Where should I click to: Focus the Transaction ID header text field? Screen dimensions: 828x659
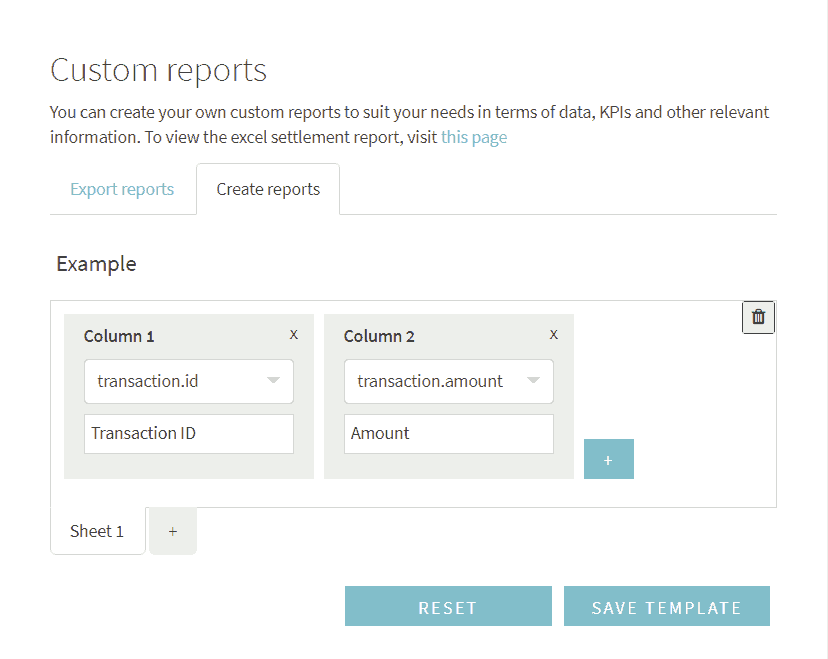coord(189,434)
